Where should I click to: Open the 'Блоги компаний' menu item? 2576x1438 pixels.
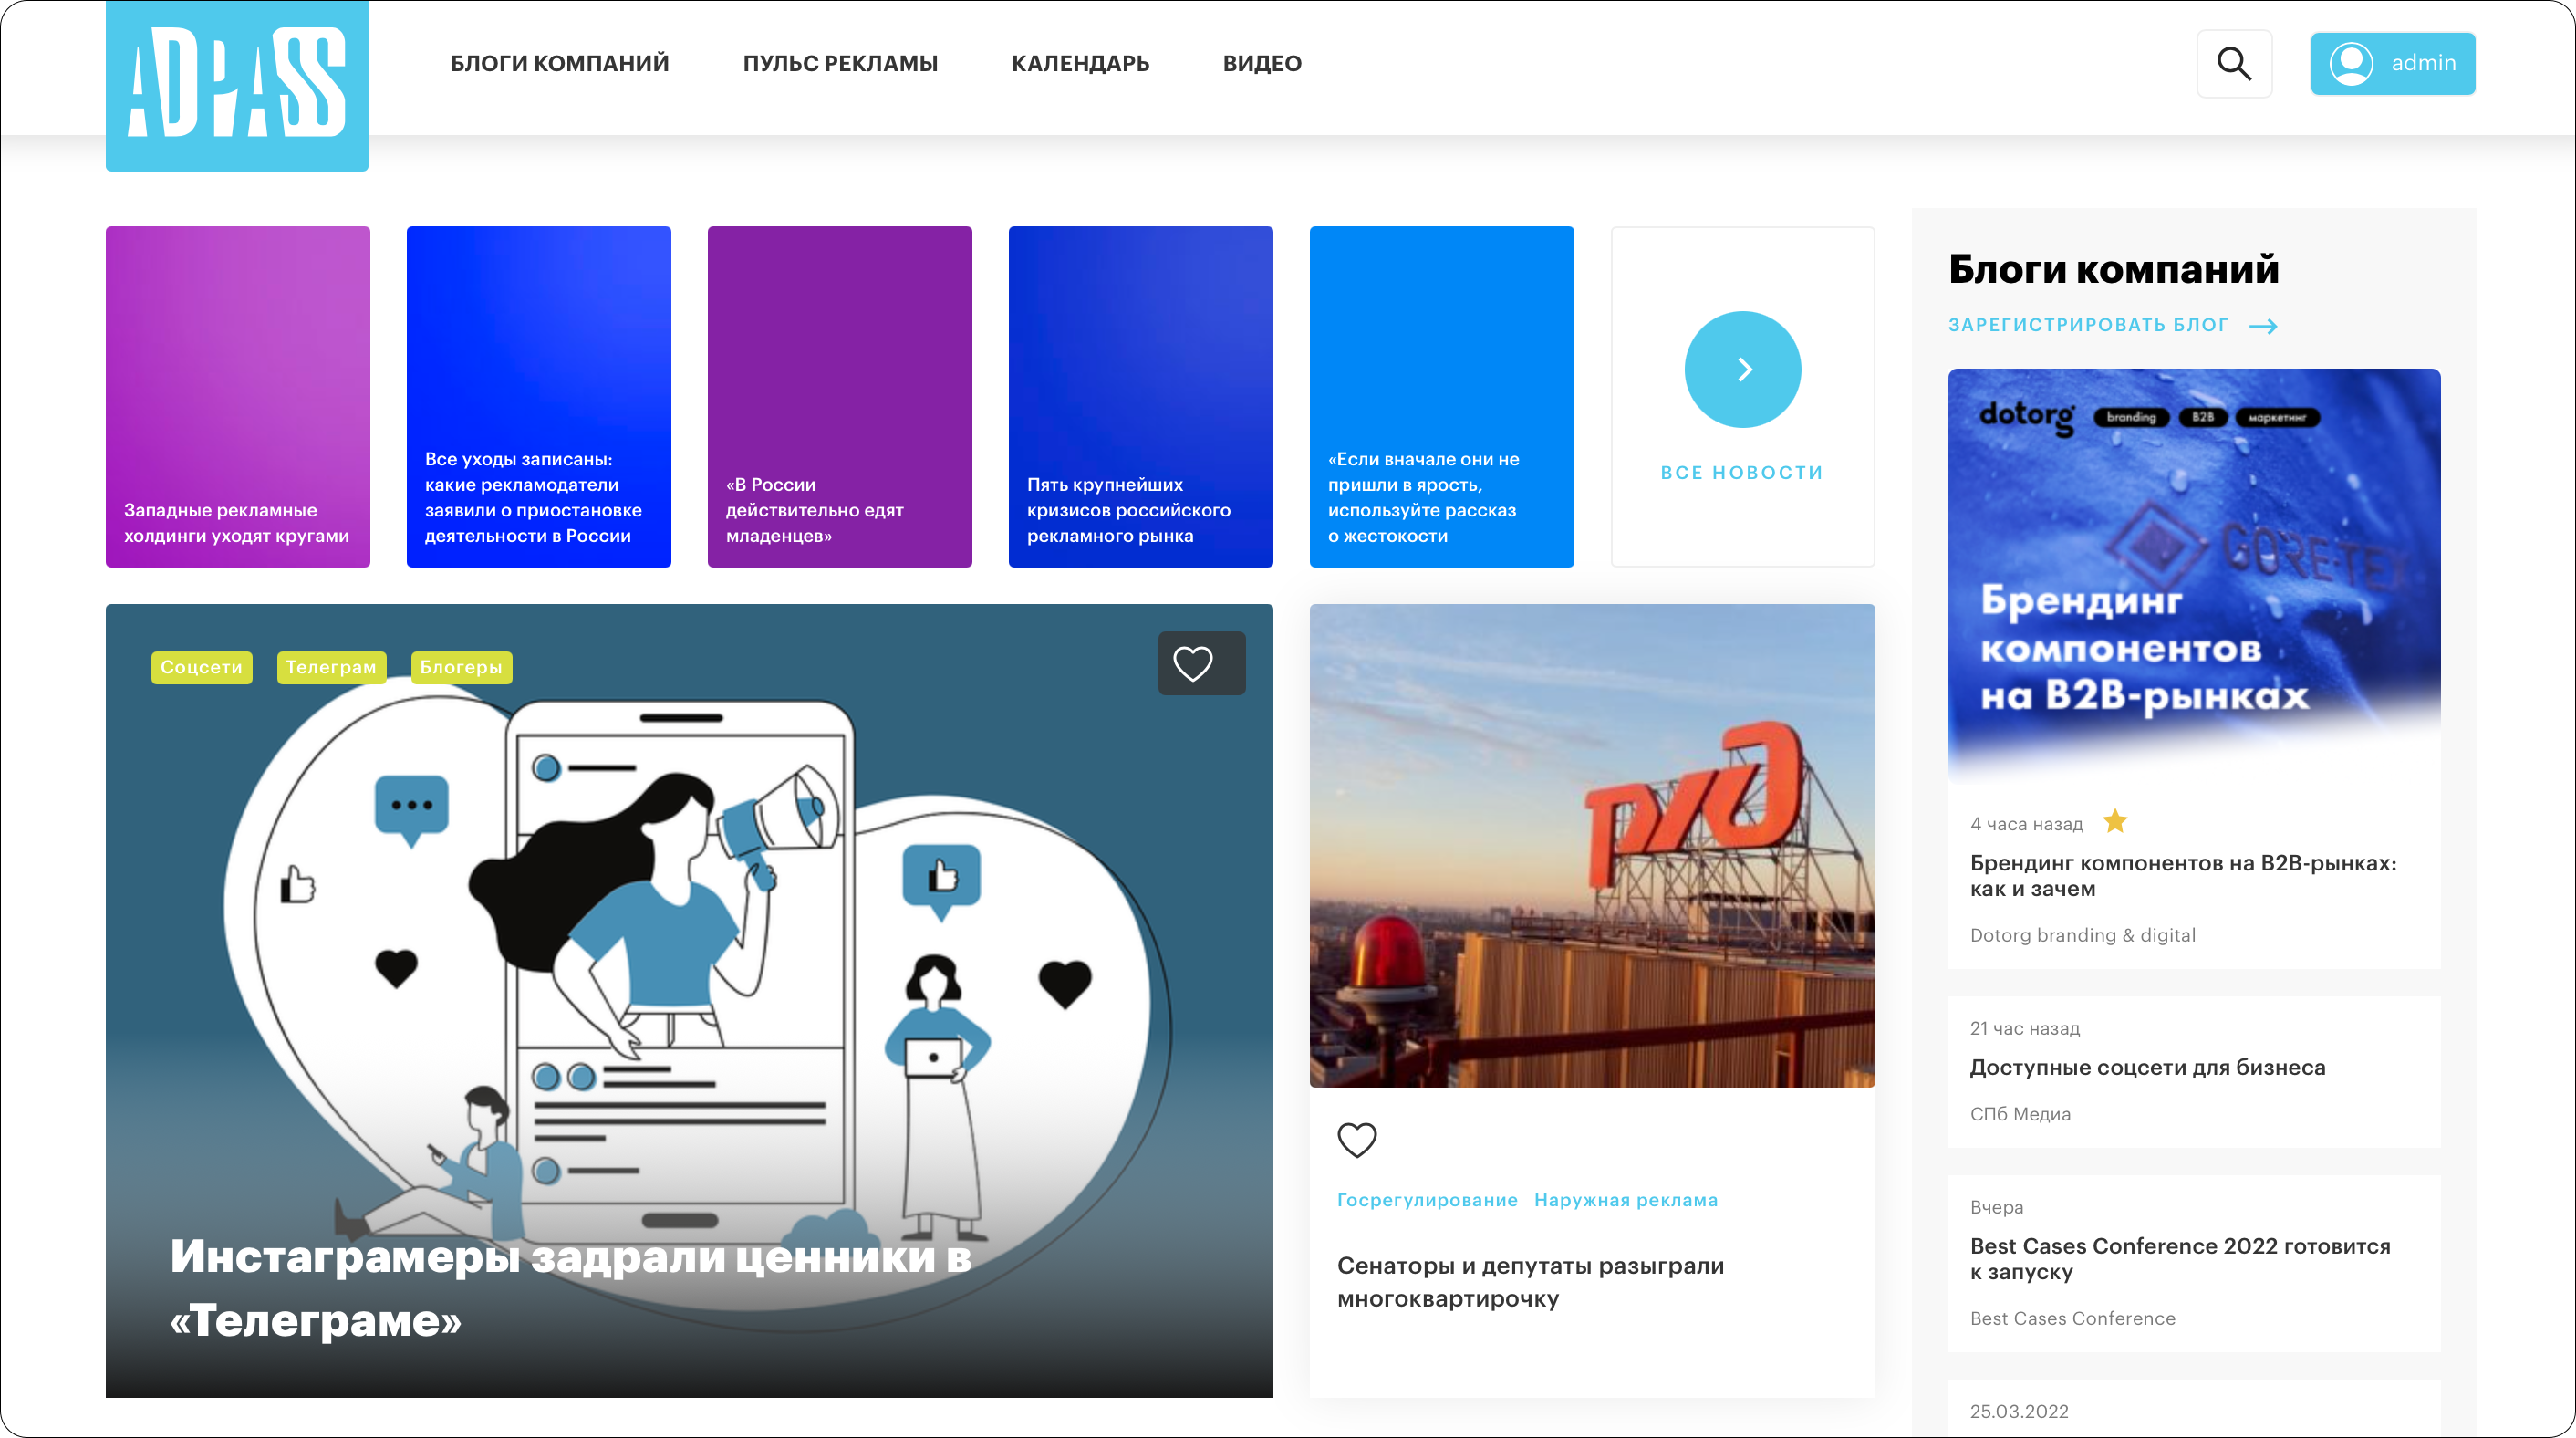tap(559, 64)
